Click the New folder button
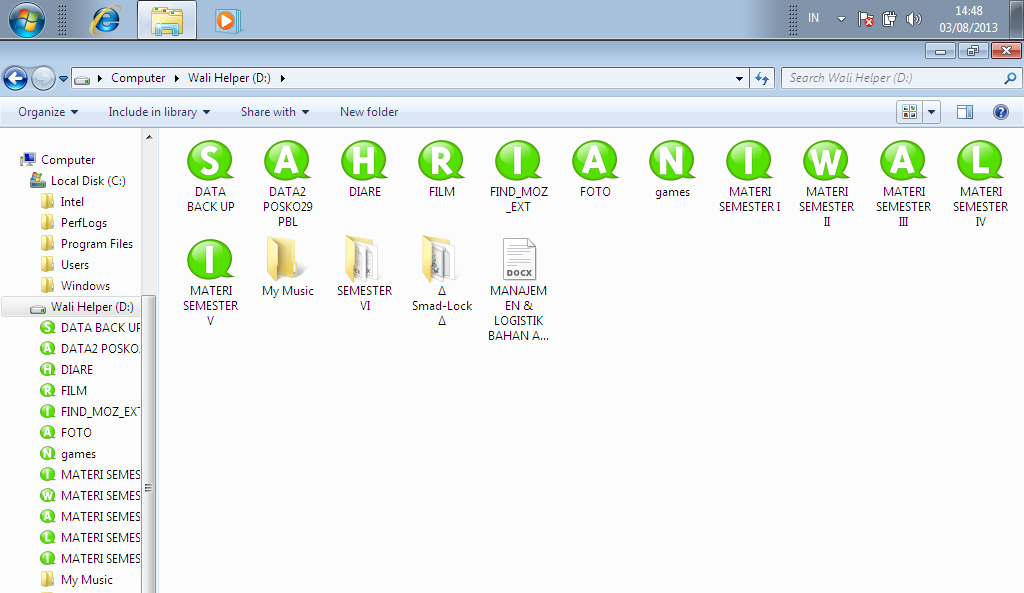 (369, 112)
